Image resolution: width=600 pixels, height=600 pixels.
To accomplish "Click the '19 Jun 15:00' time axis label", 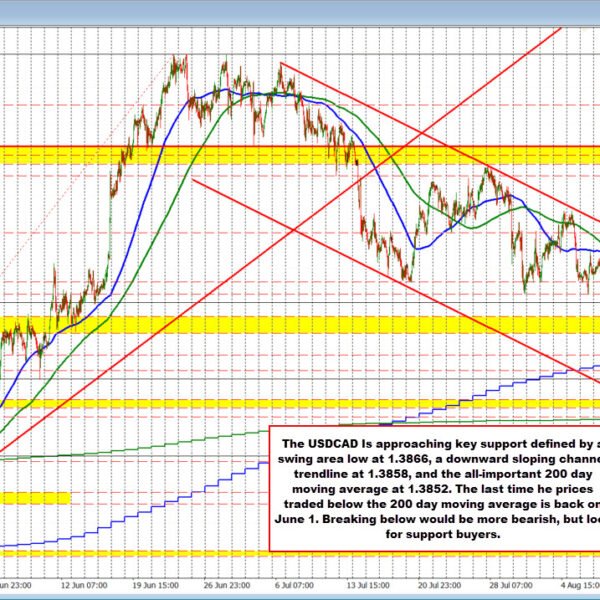I will 155,585.
